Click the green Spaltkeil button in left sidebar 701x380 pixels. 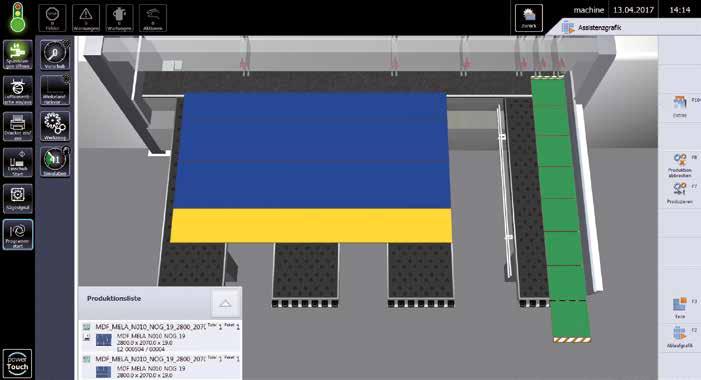(x=18, y=55)
